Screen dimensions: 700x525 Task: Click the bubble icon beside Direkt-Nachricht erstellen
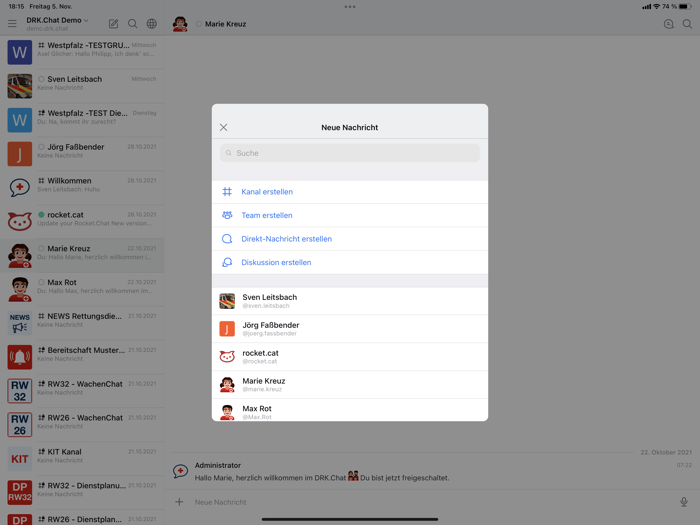click(x=227, y=239)
